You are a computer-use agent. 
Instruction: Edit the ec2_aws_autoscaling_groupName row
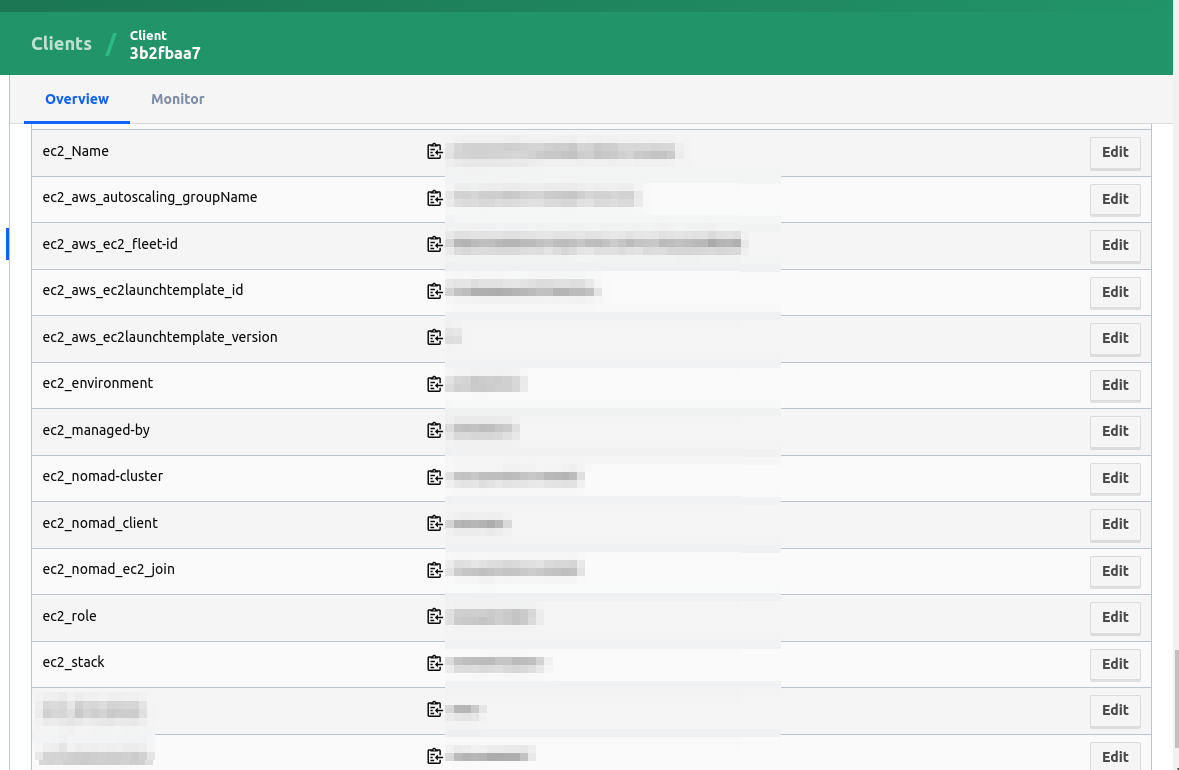click(x=1115, y=199)
